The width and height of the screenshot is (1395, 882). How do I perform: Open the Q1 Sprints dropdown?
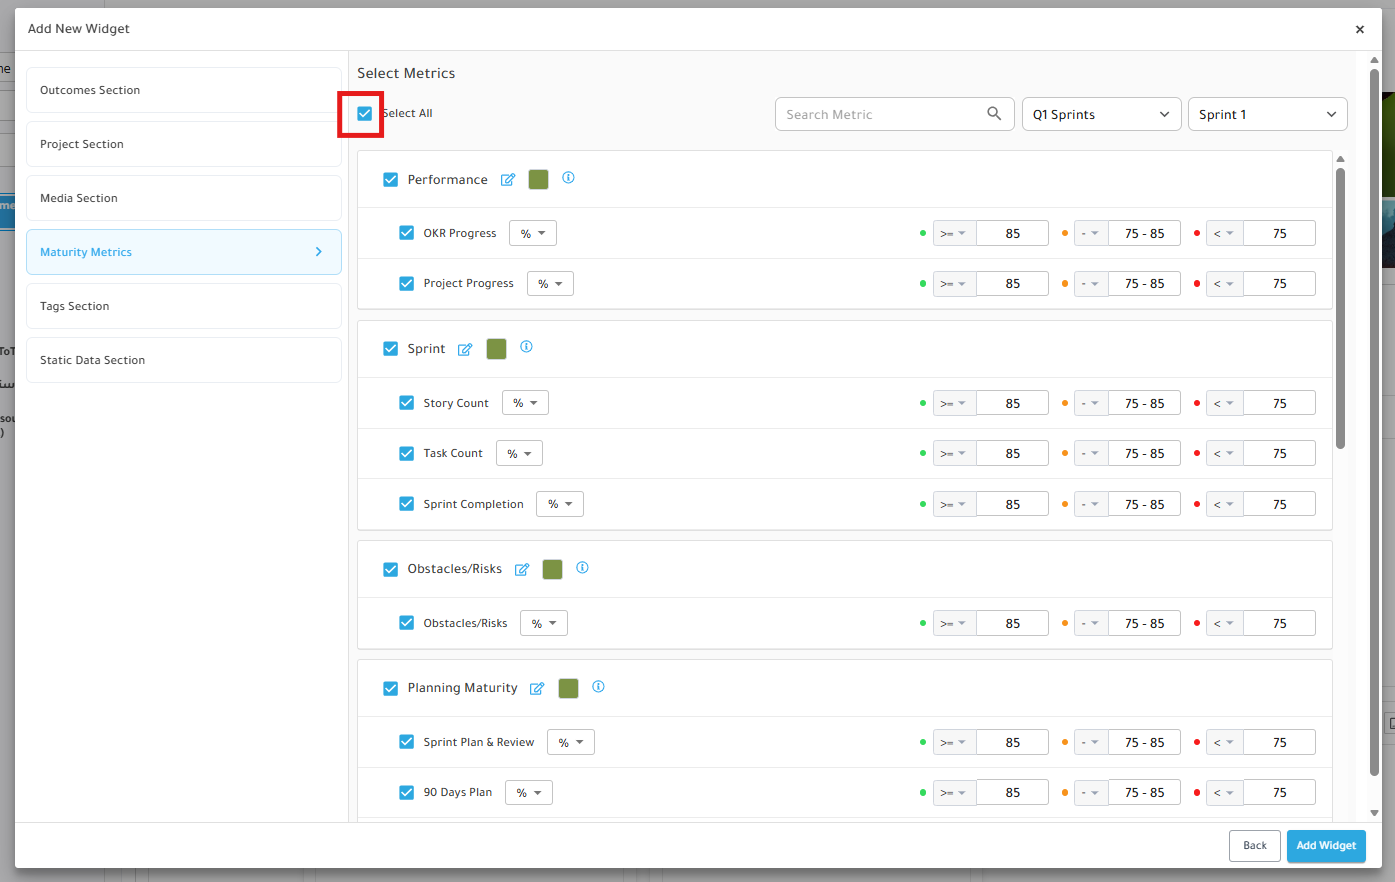1101,114
